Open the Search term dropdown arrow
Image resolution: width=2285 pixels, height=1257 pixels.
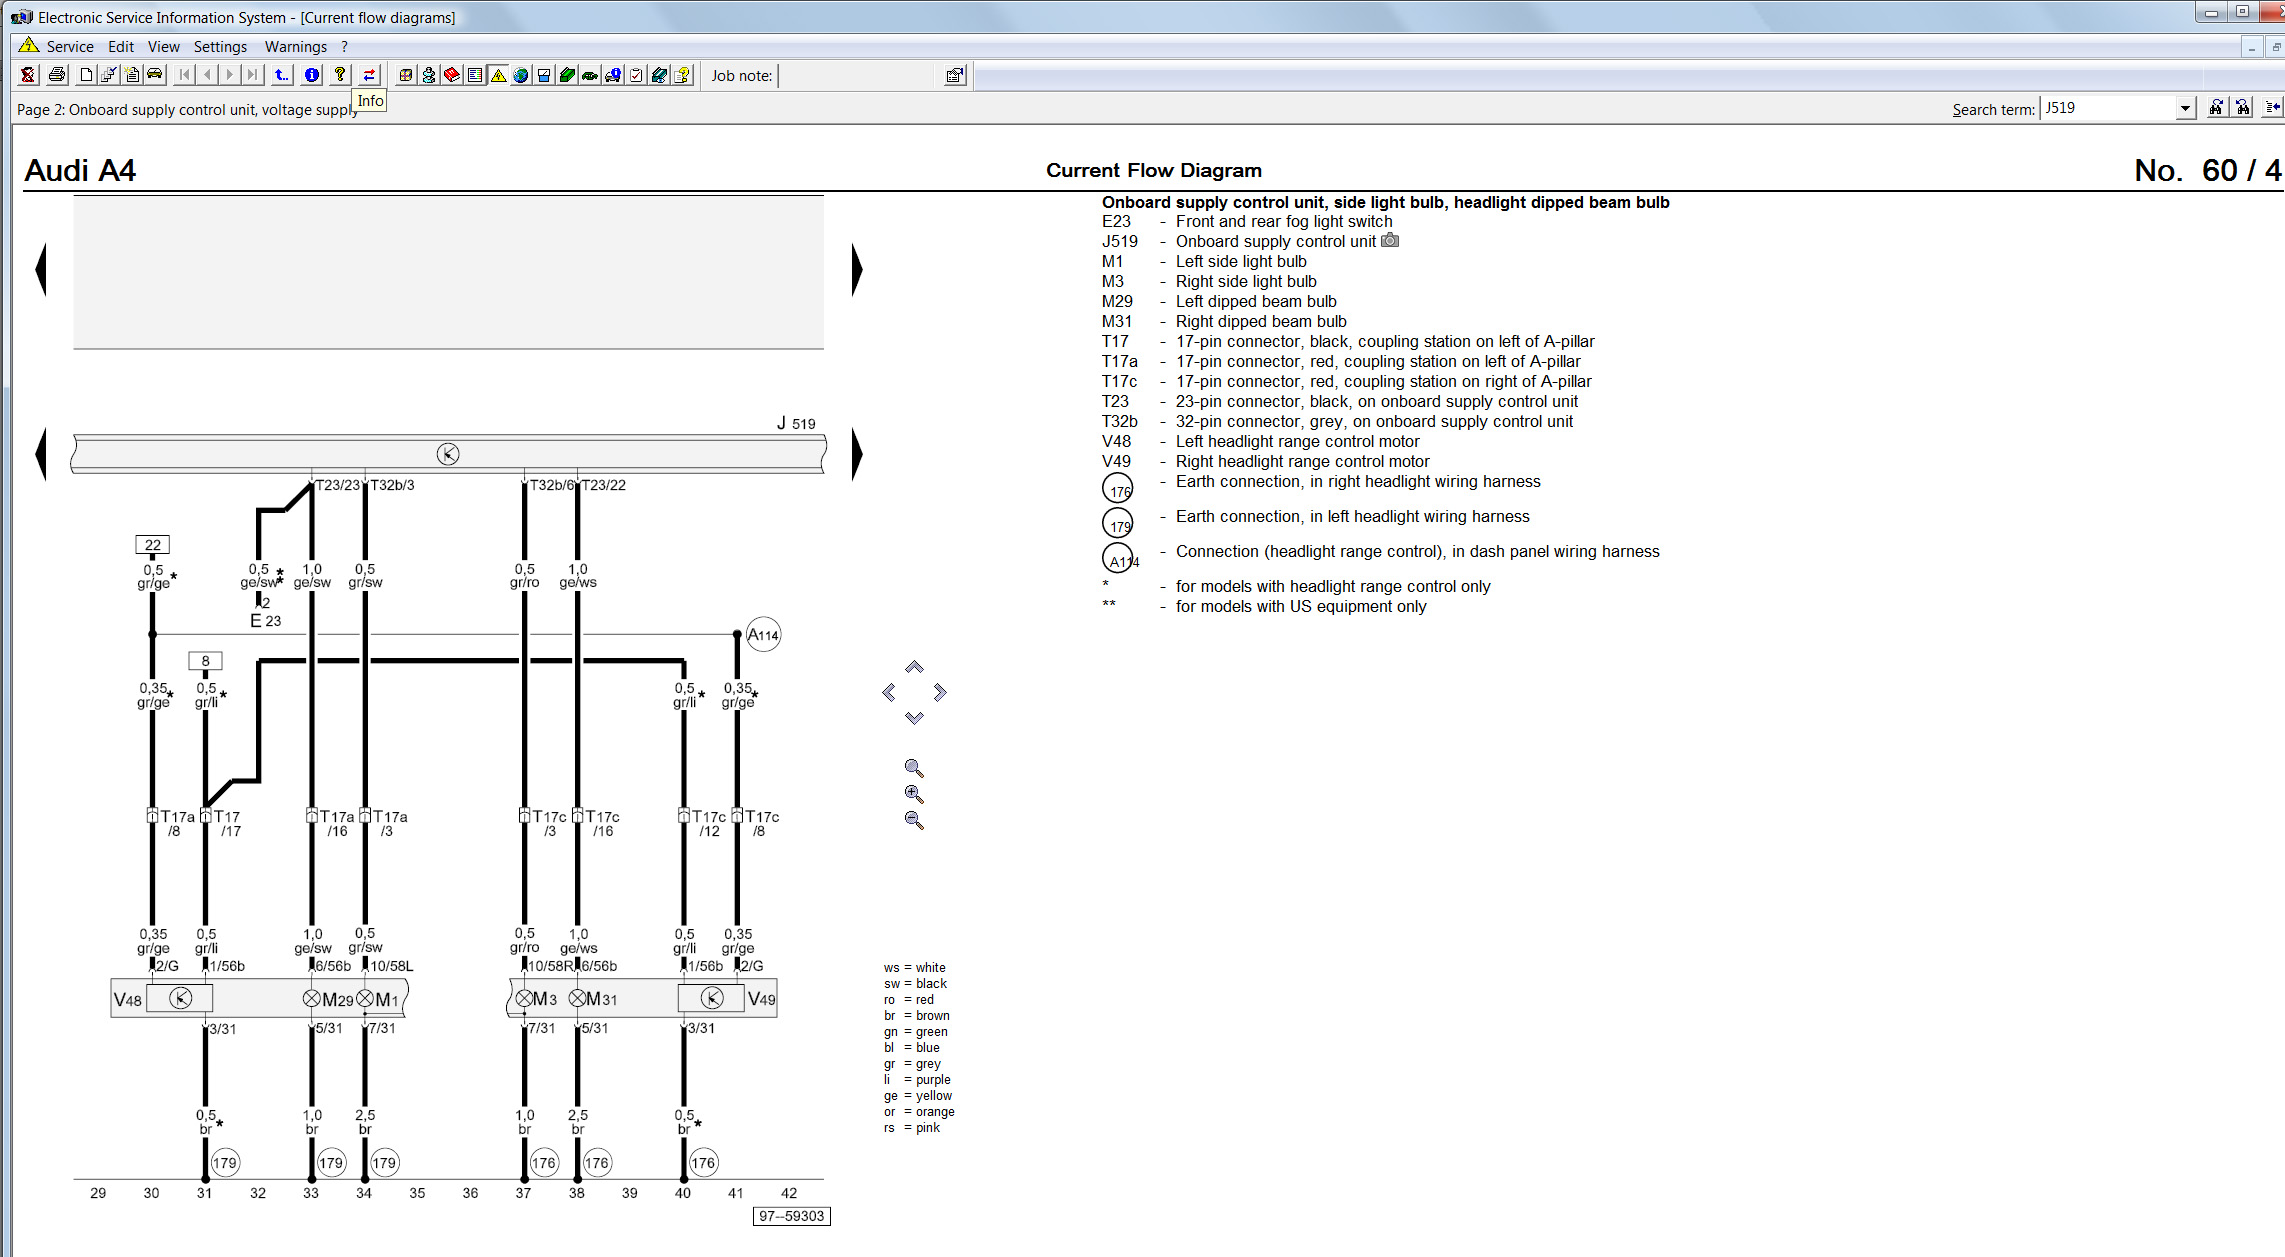(2185, 108)
